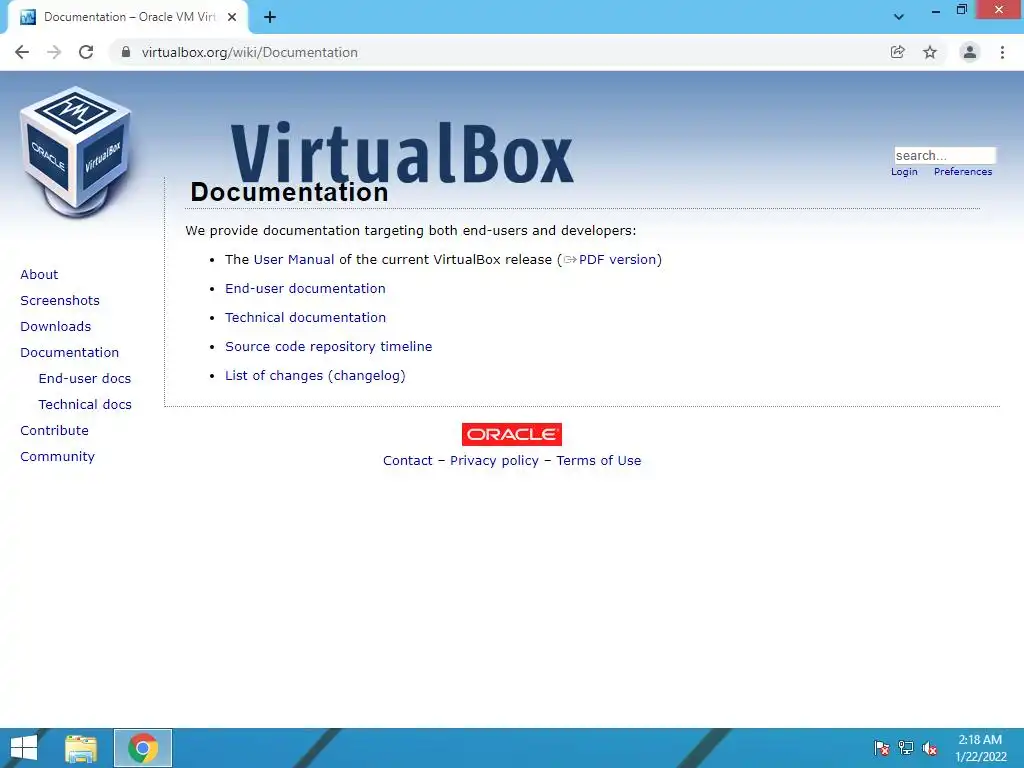Go to About in the sidebar
1024x768 pixels.
(x=39, y=274)
